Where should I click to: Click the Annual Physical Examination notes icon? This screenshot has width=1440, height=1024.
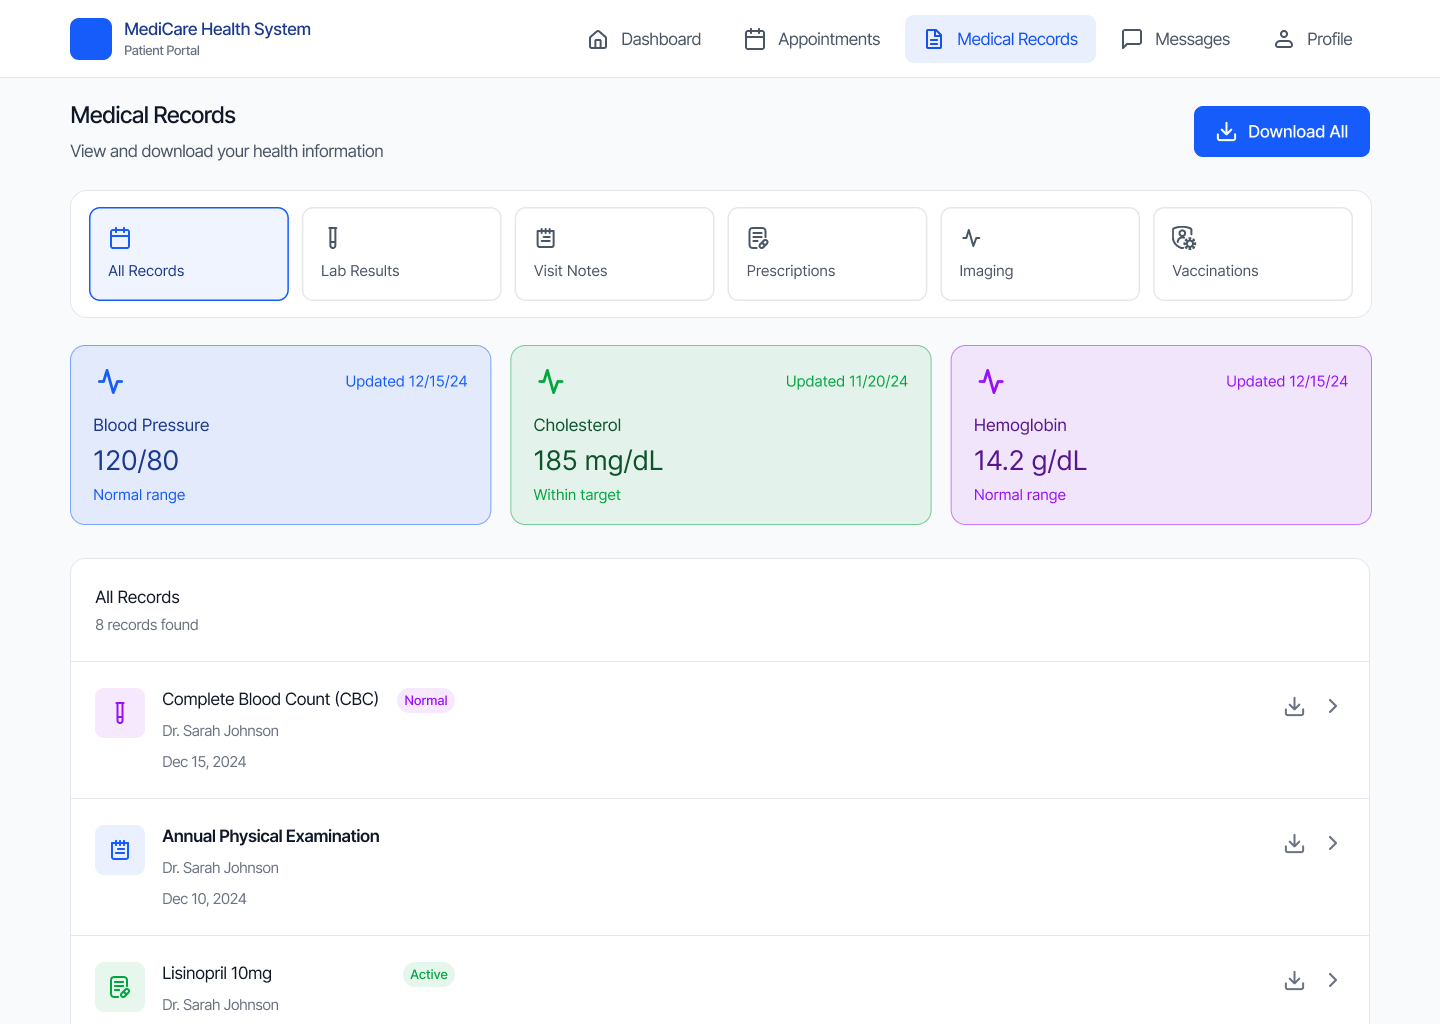coord(120,850)
